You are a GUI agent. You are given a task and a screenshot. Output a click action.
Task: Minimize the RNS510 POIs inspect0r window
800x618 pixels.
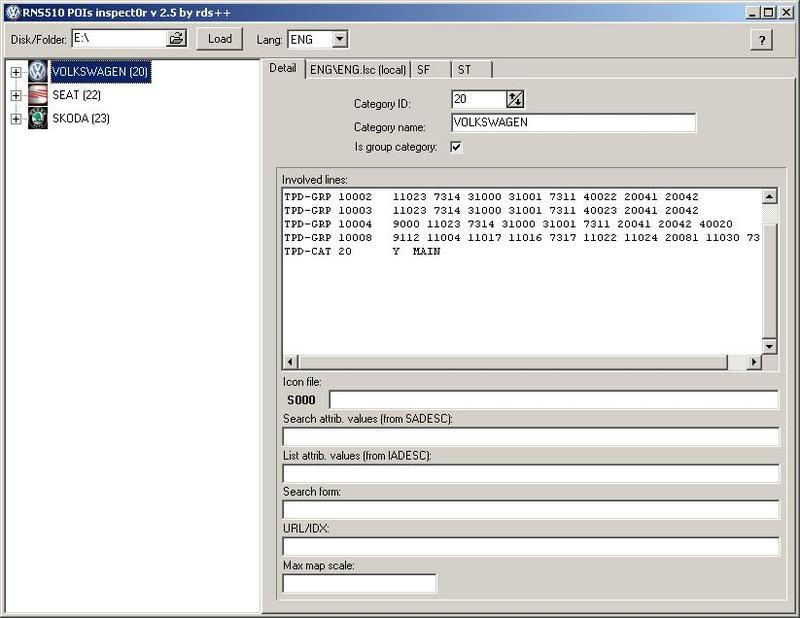pos(752,12)
